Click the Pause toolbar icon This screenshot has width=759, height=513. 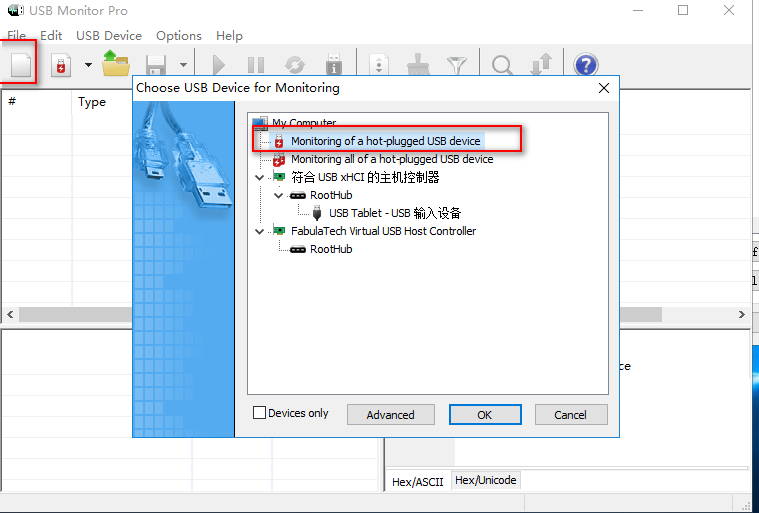pyautogui.click(x=256, y=65)
